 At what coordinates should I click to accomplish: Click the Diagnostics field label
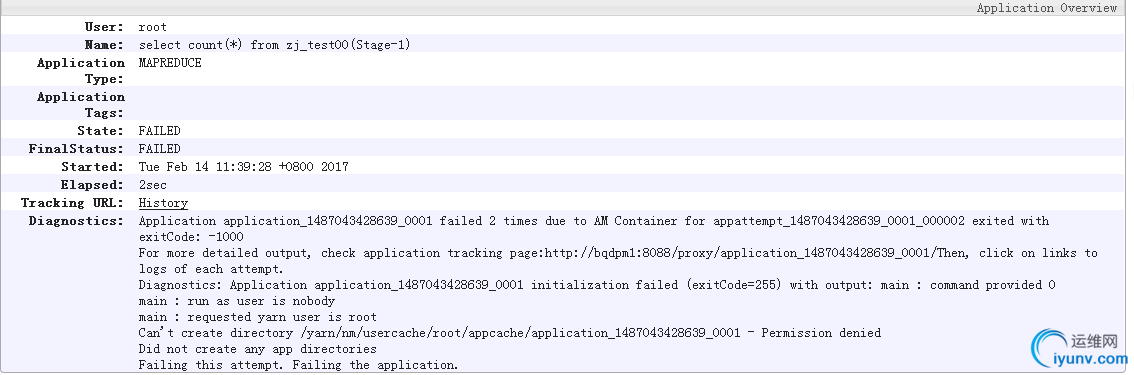77,221
